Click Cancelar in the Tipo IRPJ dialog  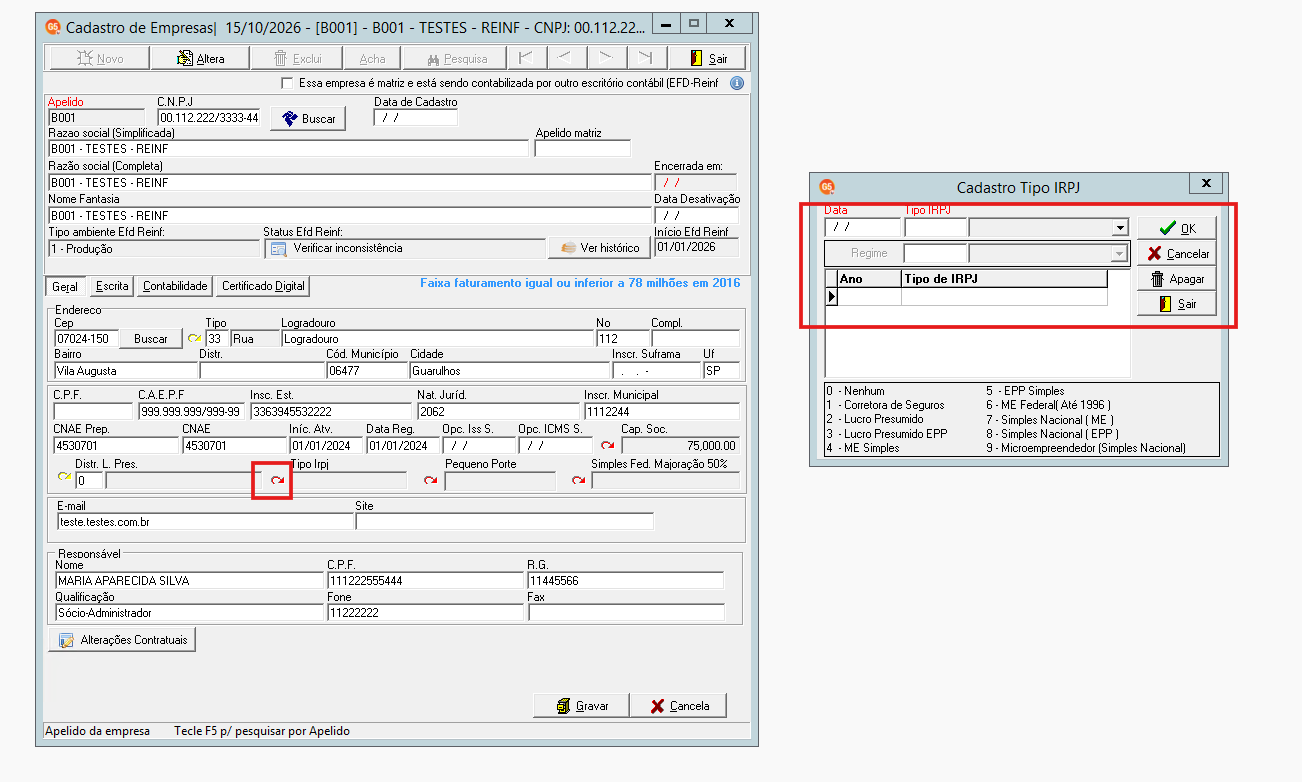click(1177, 254)
